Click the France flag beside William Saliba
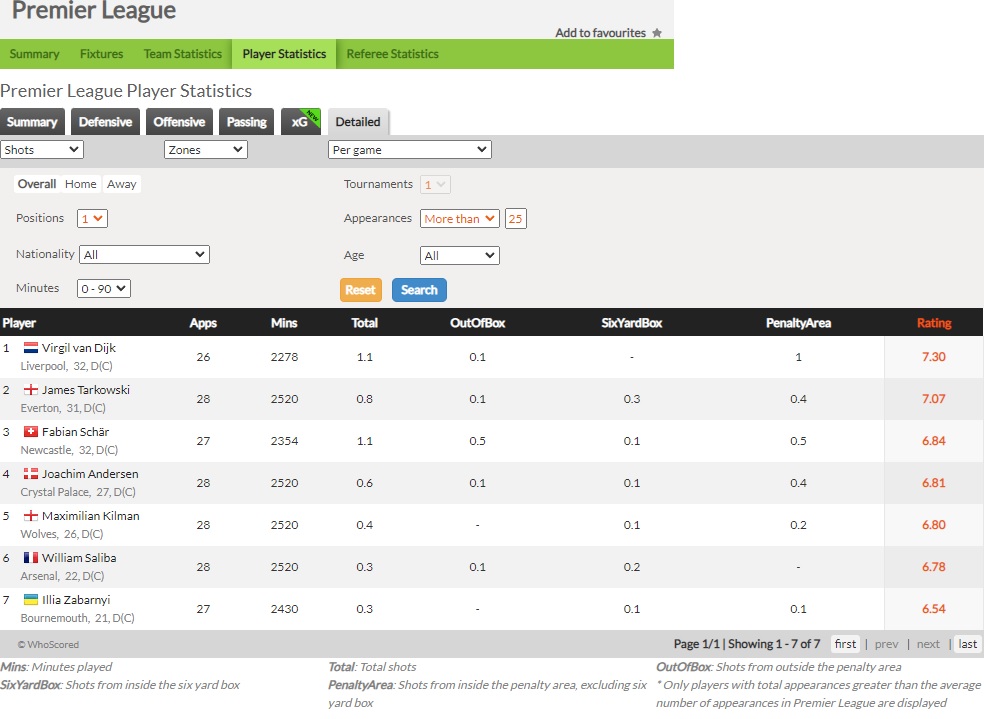 pos(31,558)
